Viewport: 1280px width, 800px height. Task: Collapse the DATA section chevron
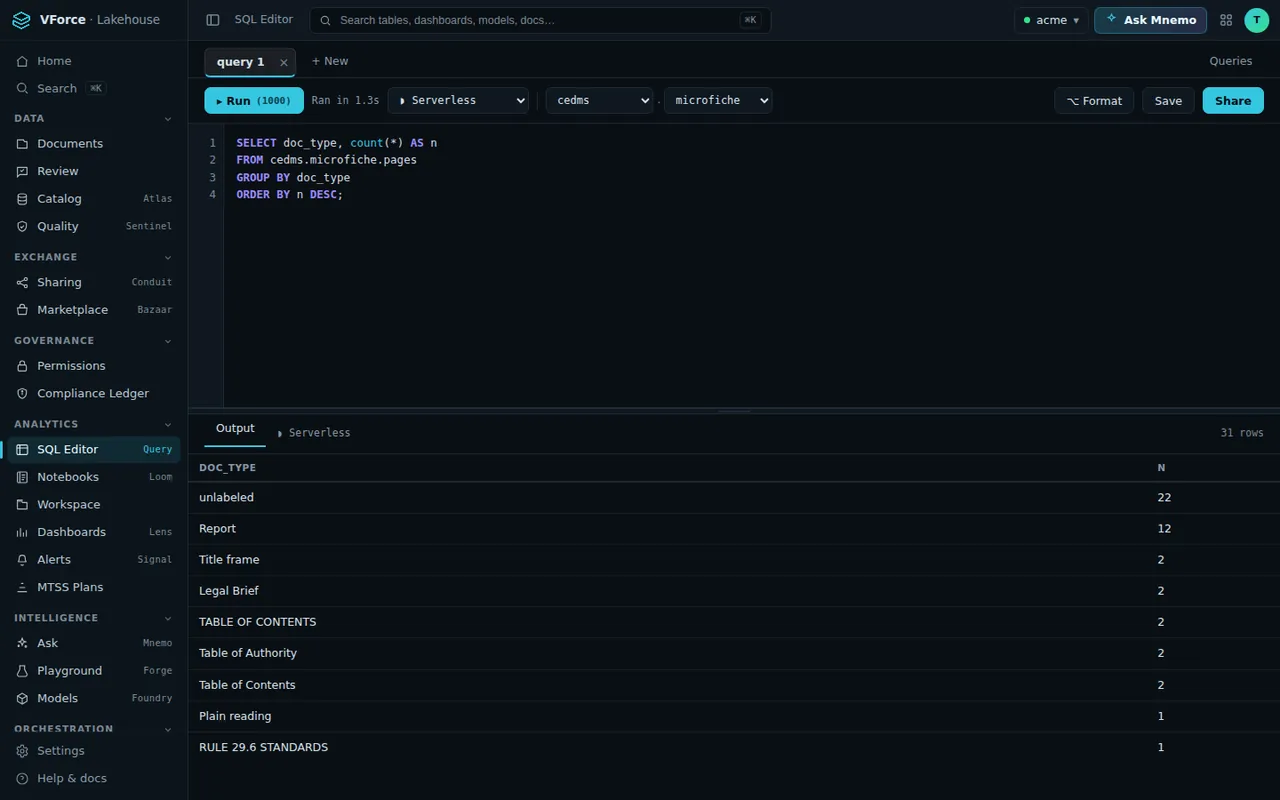168,119
